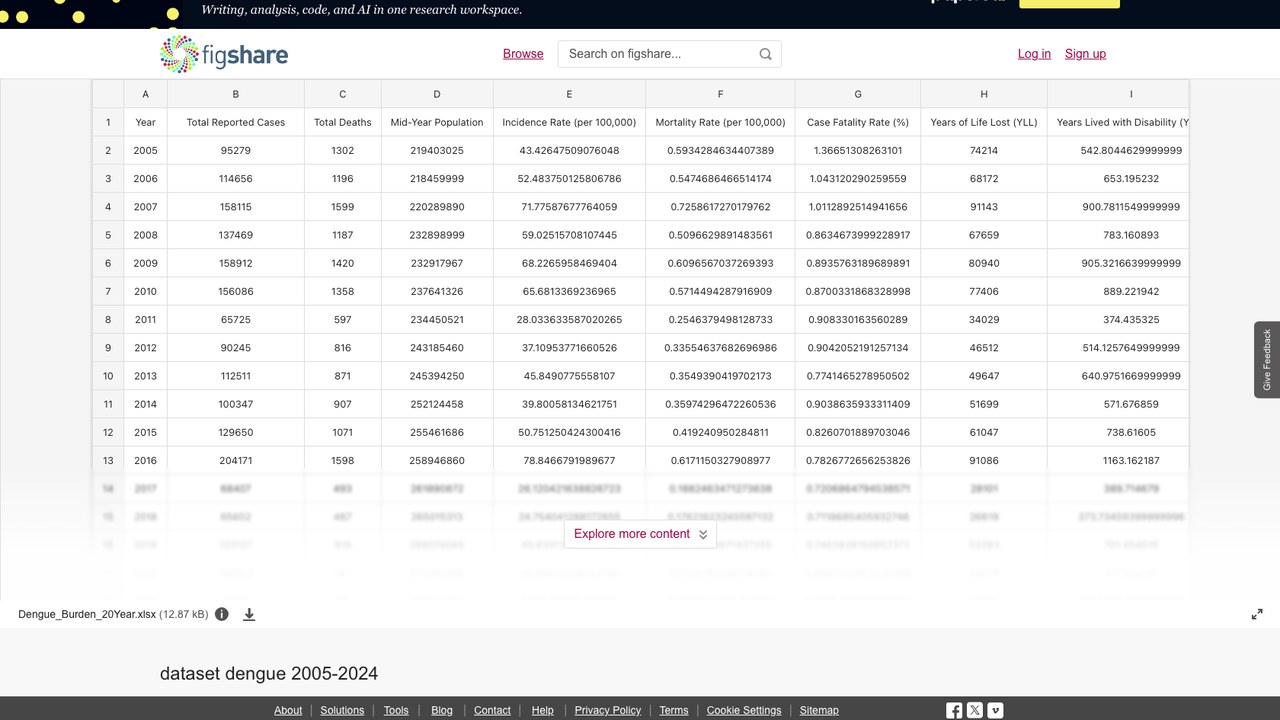Click the 'Mid-Year Population' header cell

pyautogui.click(x=437, y=122)
